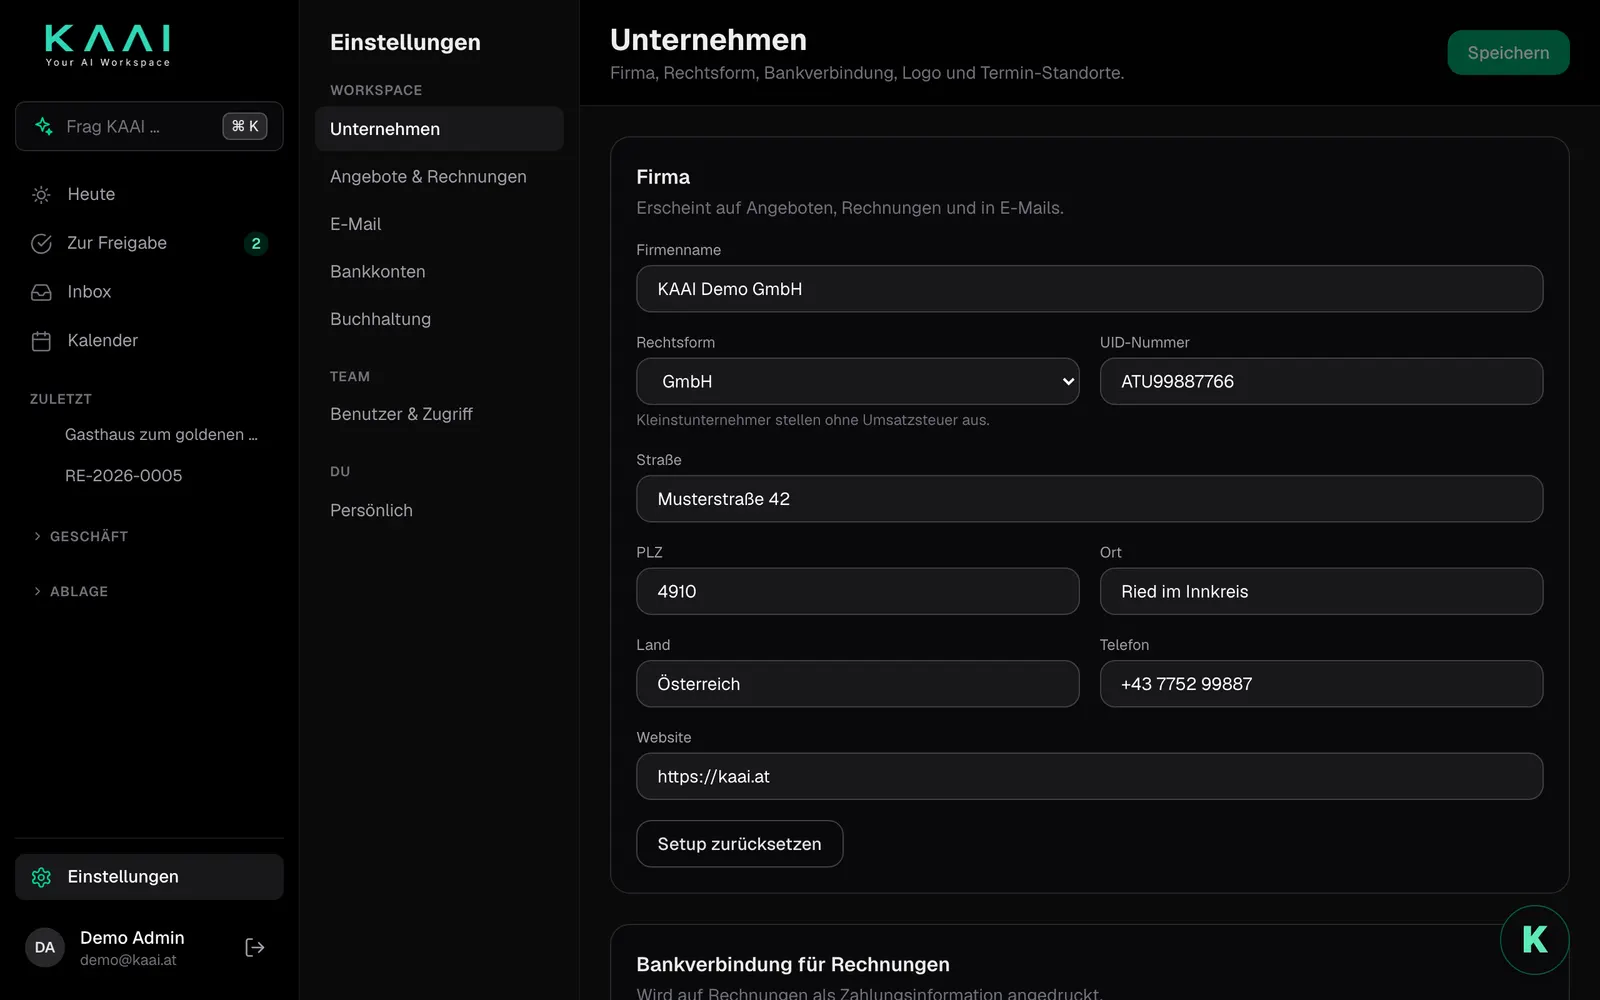Viewport: 1600px width, 1000px height.
Task: Click the checkmark icon beside Zur Freigabe
Action: coord(41,243)
